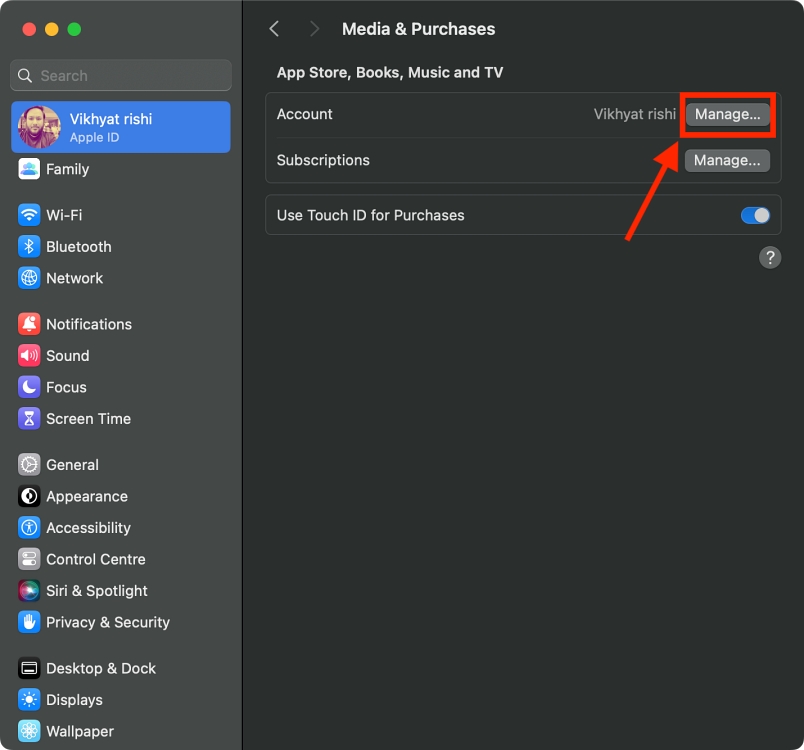Screen dimensions: 804x750
Task: Click Manage next to Account
Action: pyautogui.click(x=727, y=114)
